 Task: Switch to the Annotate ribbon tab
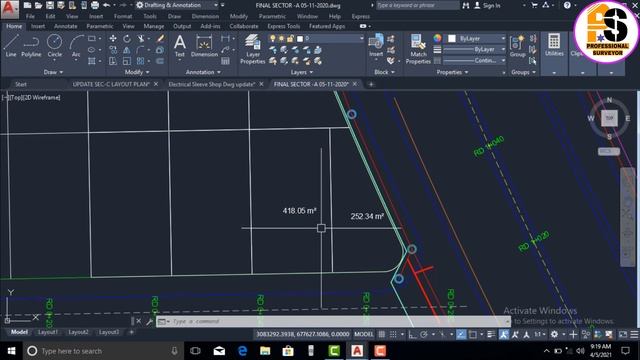pyautogui.click(x=65, y=26)
